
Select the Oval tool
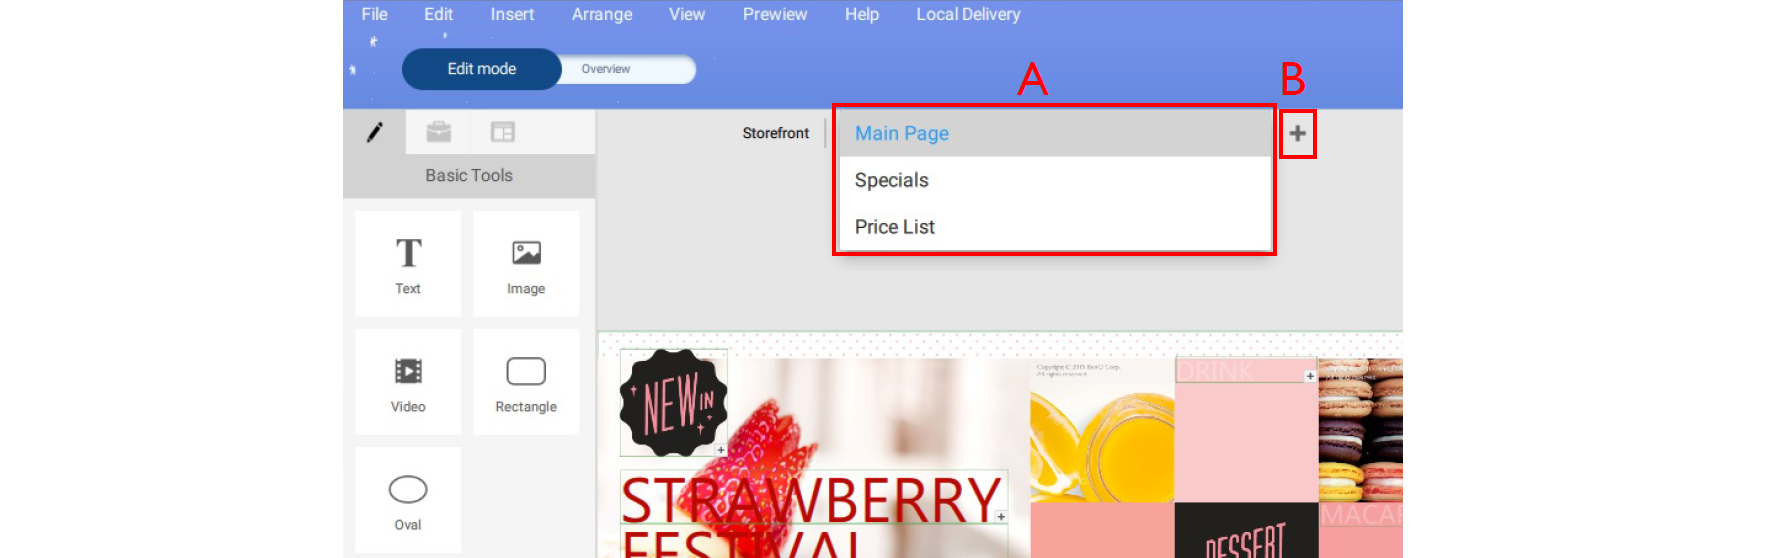tap(408, 500)
